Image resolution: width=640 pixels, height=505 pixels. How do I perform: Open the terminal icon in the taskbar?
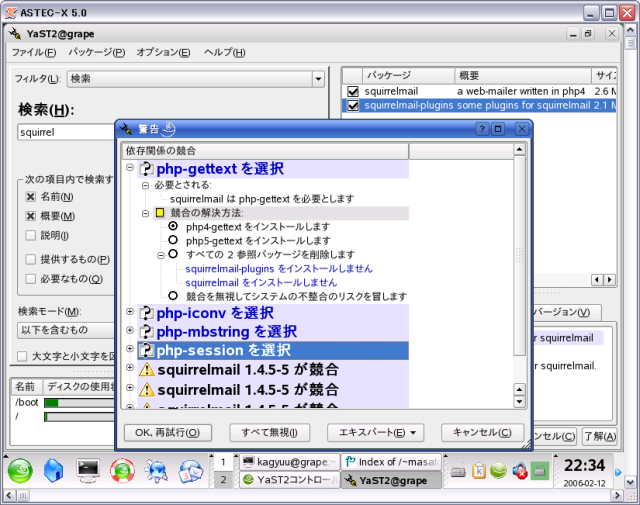[88, 469]
